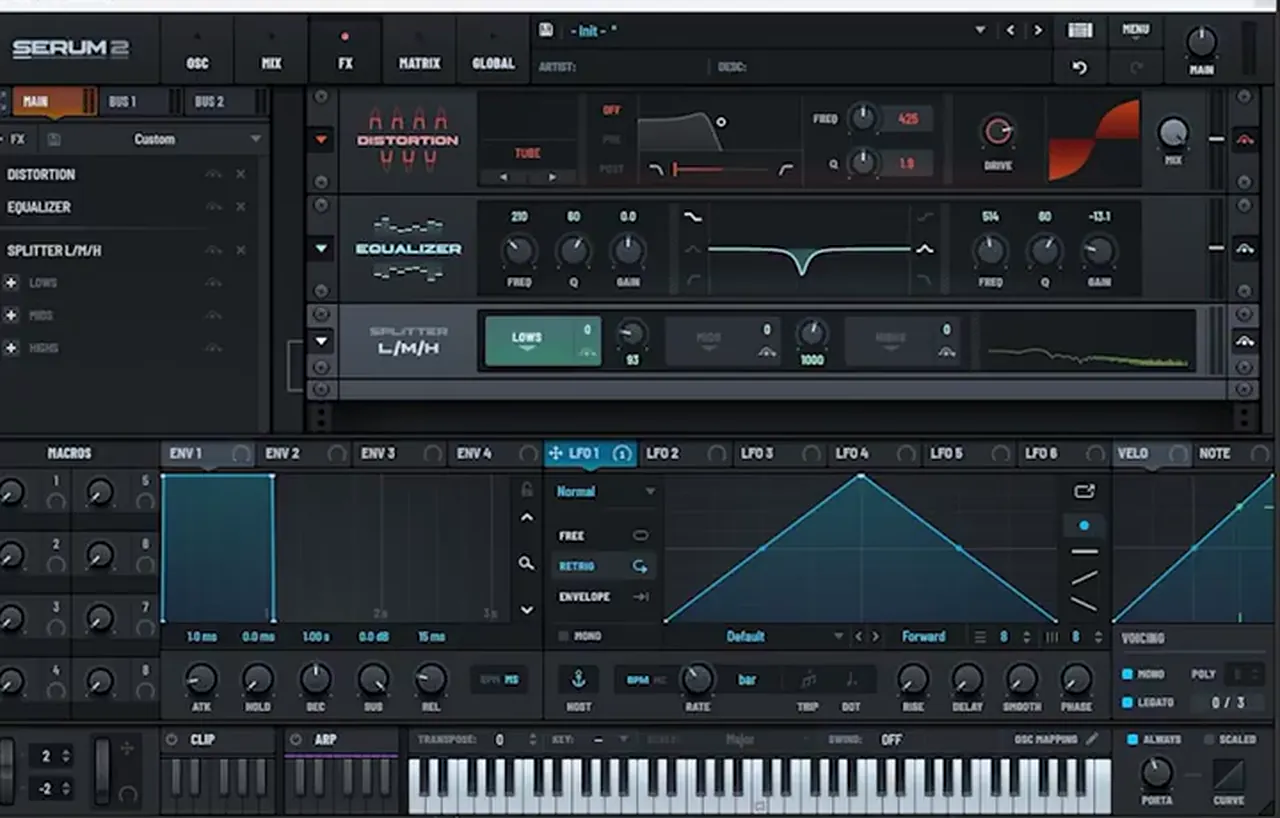Expand the LOWS band plus
This screenshot has height=818, width=1280.
click(x=11, y=283)
